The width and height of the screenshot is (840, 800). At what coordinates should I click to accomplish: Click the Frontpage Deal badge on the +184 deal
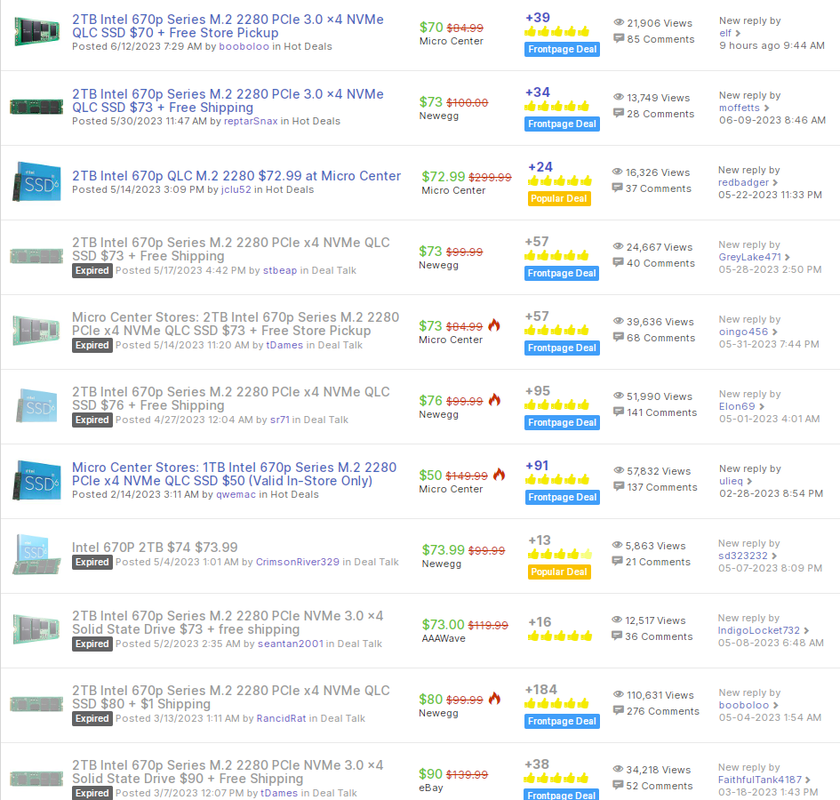point(562,721)
